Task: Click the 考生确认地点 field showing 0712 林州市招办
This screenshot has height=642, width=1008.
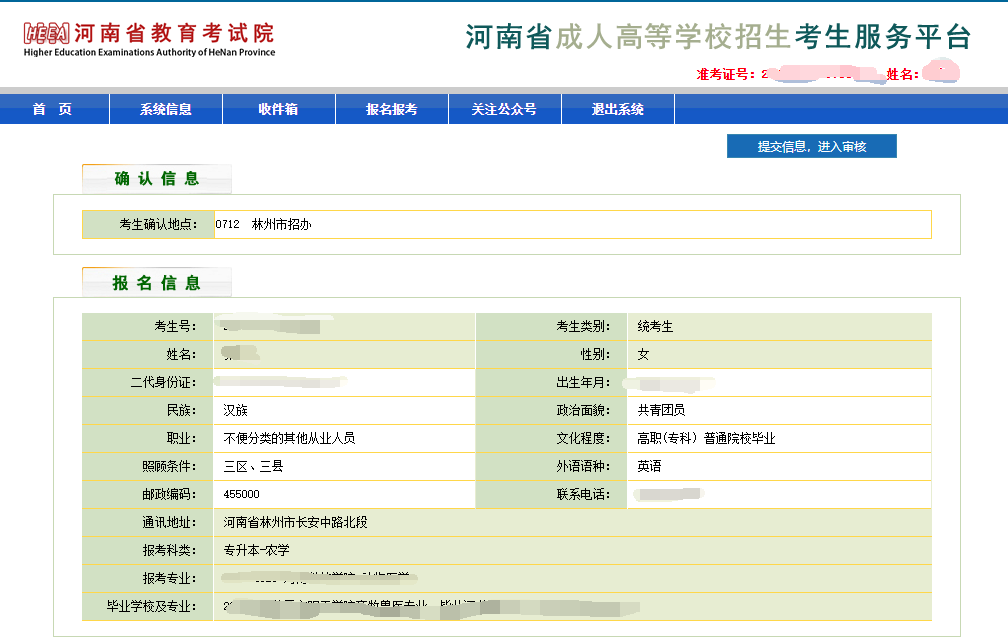Action: coord(572,224)
